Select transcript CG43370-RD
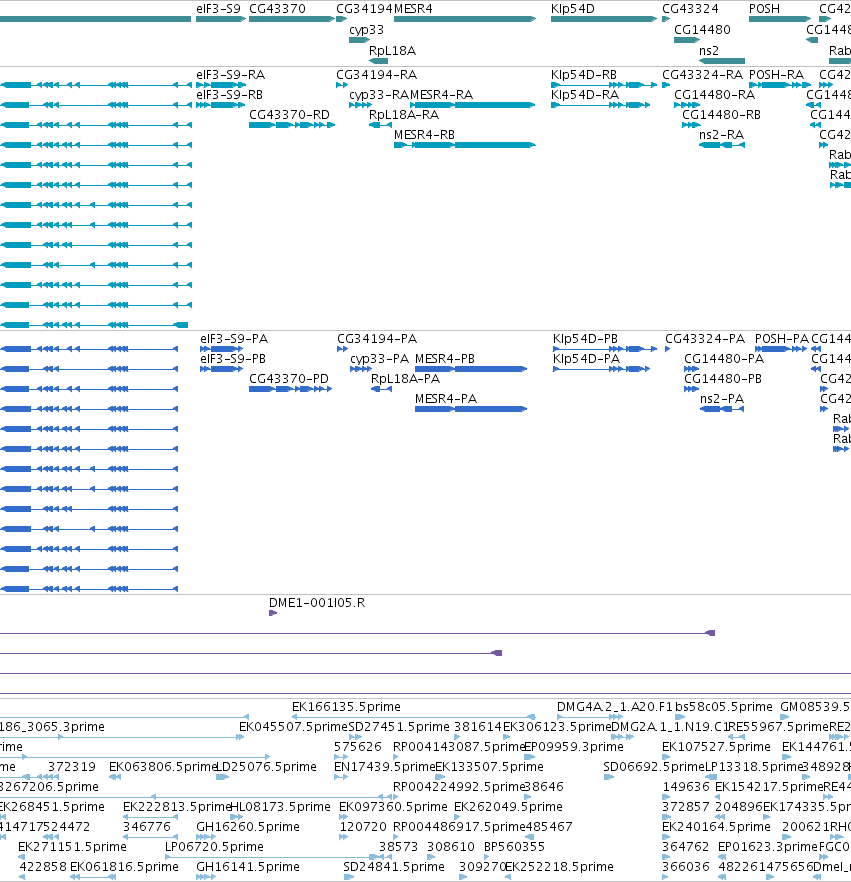The image size is (851, 882). [292, 125]
